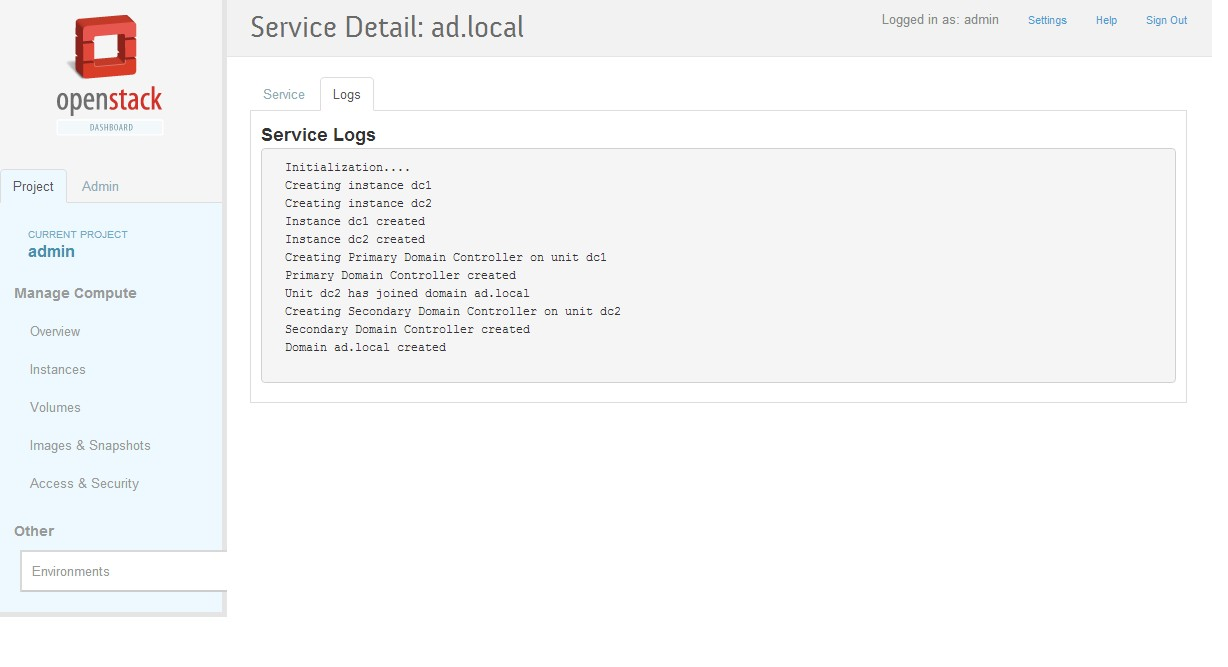Switch to the Admin tab
The width and height of the screenshot is (1228, 667).
100,187
